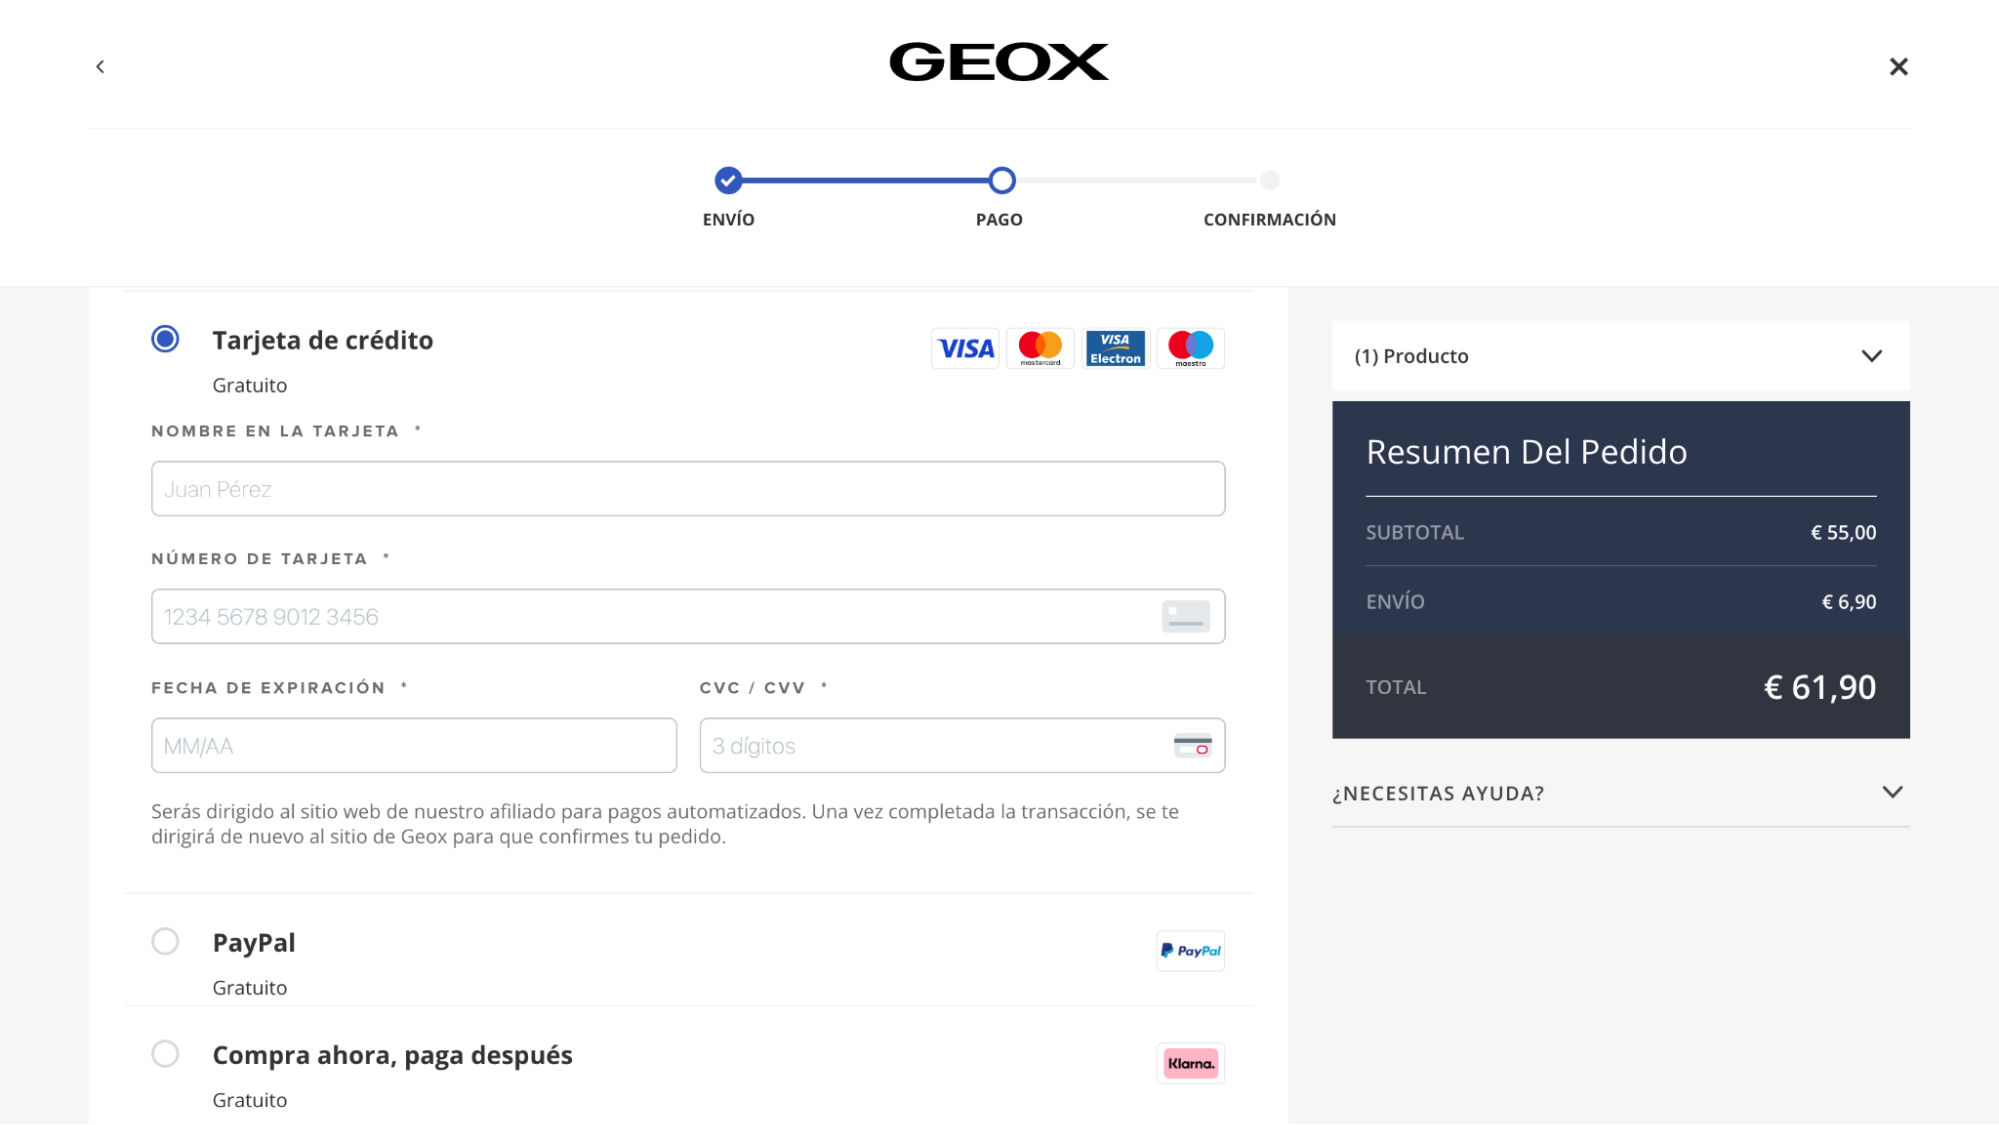This screenshot has height=1125, width=1999.
Task: Click the Klarna logo badge
Action: click(x=1190, y=1064)
